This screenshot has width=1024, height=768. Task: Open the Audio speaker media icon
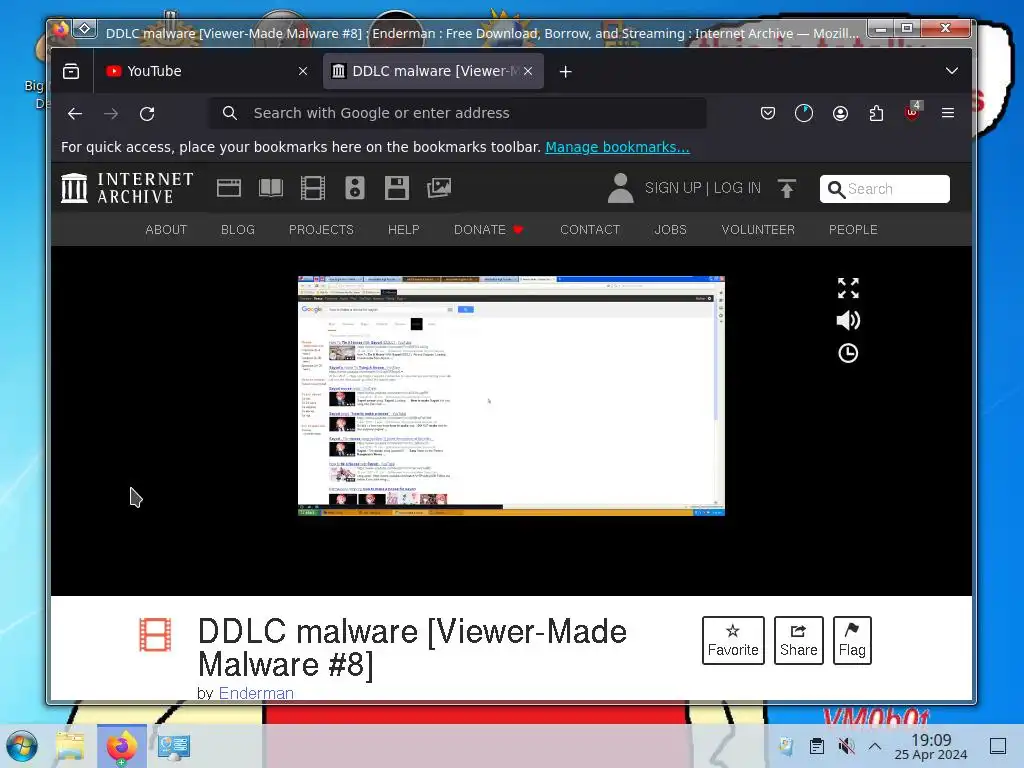click(x=355, y=188)
